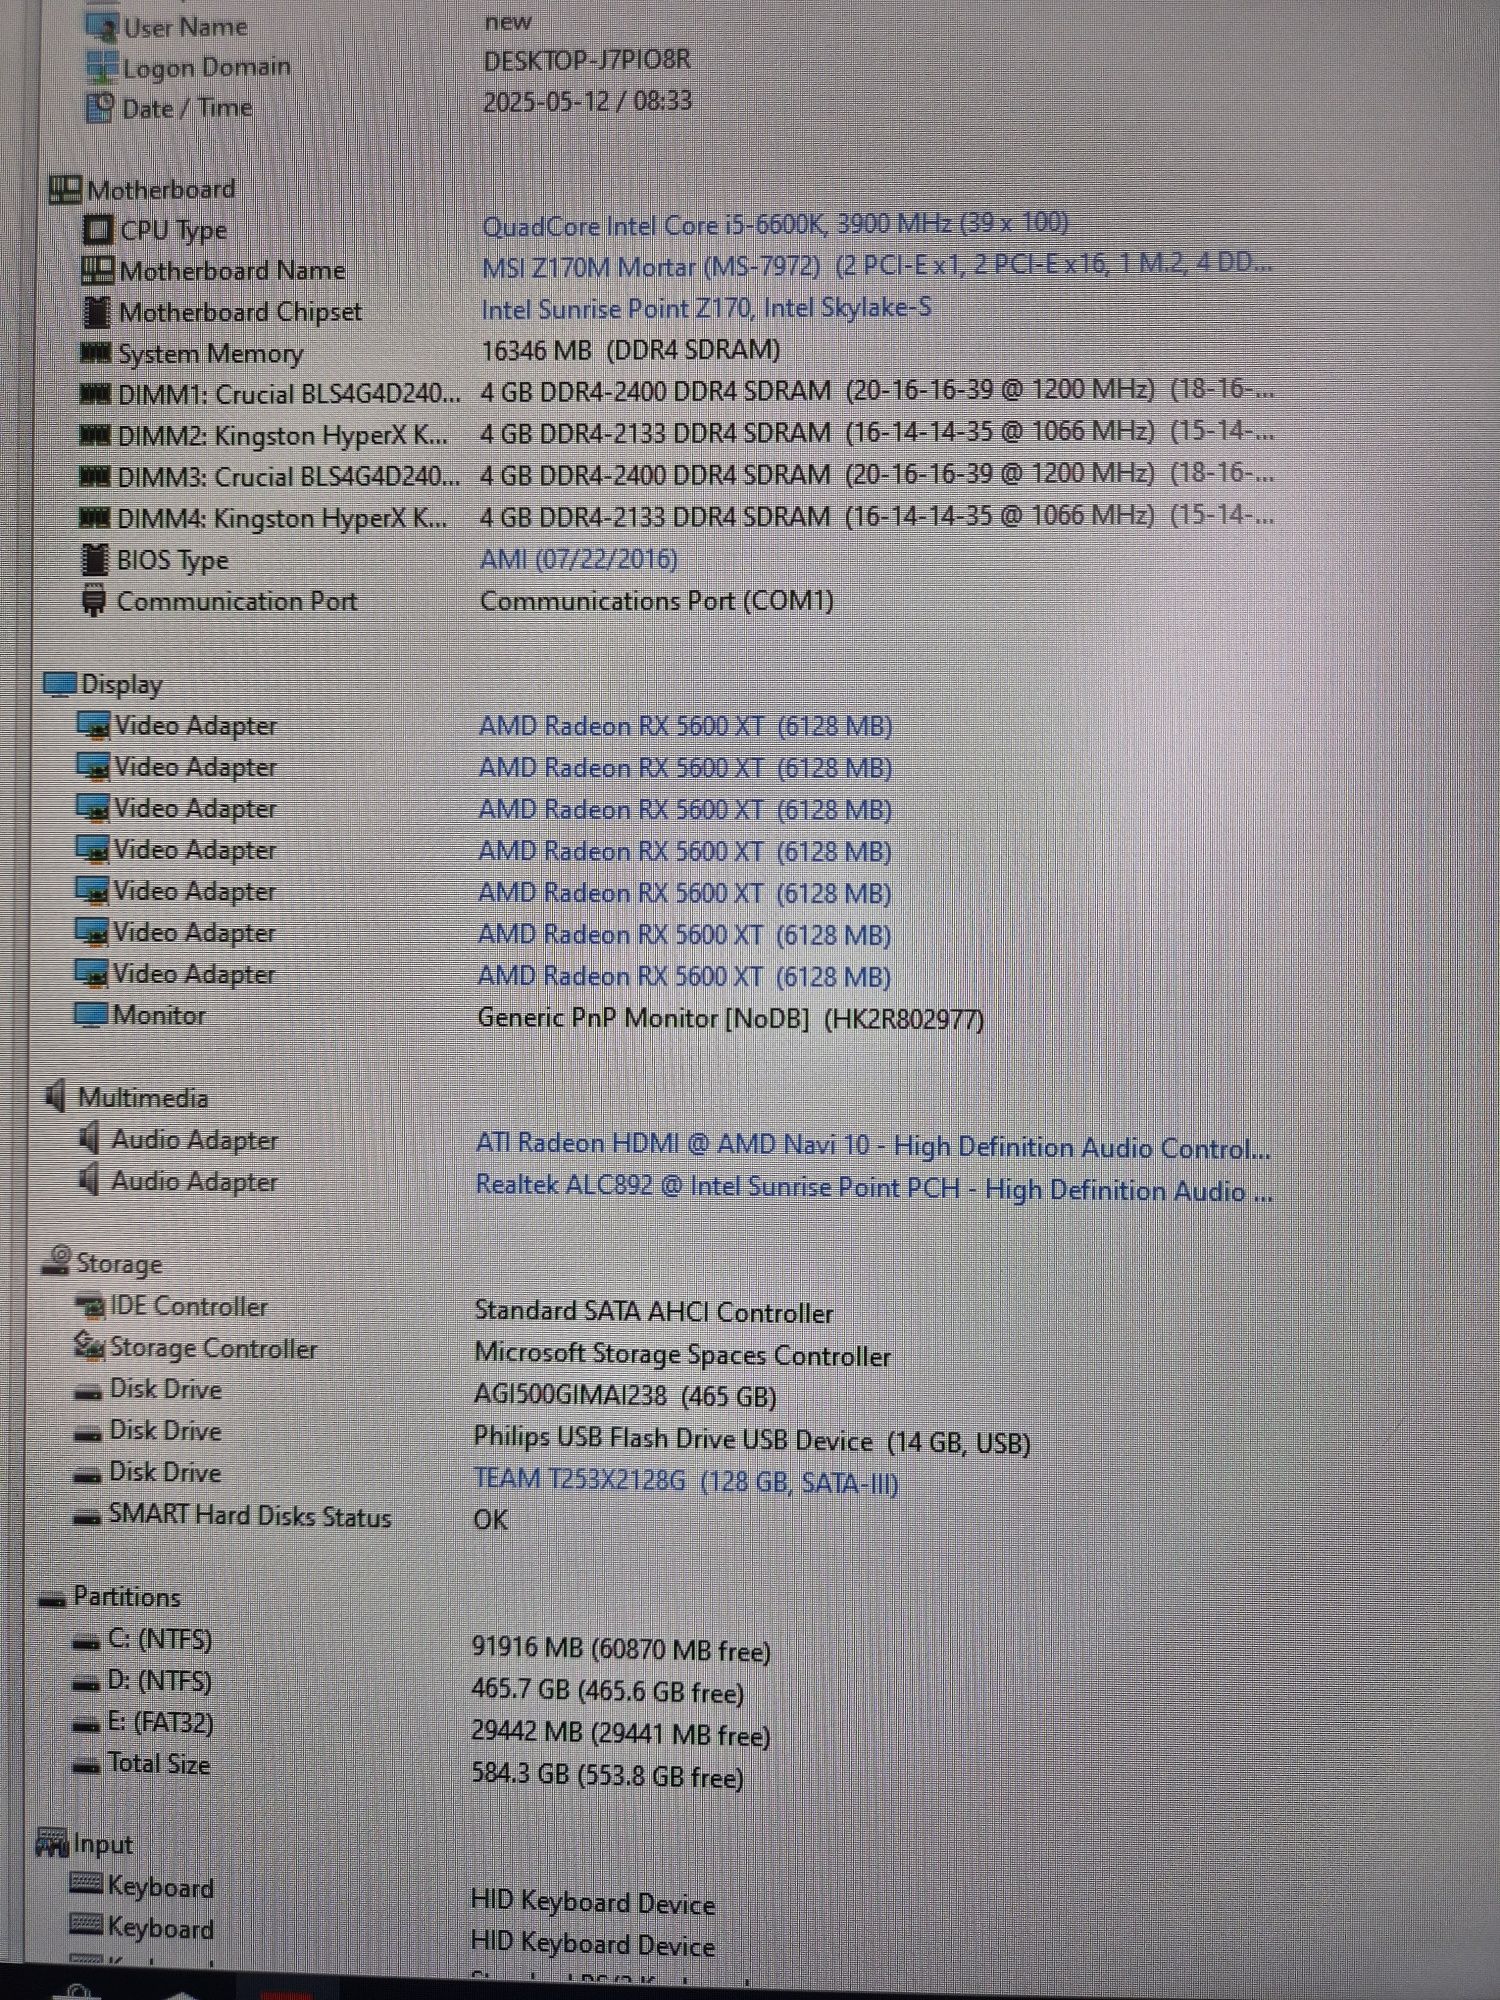1500x2000 pixels.
Task: Select the Multimedia section heading
Action: pos(143,1098)
